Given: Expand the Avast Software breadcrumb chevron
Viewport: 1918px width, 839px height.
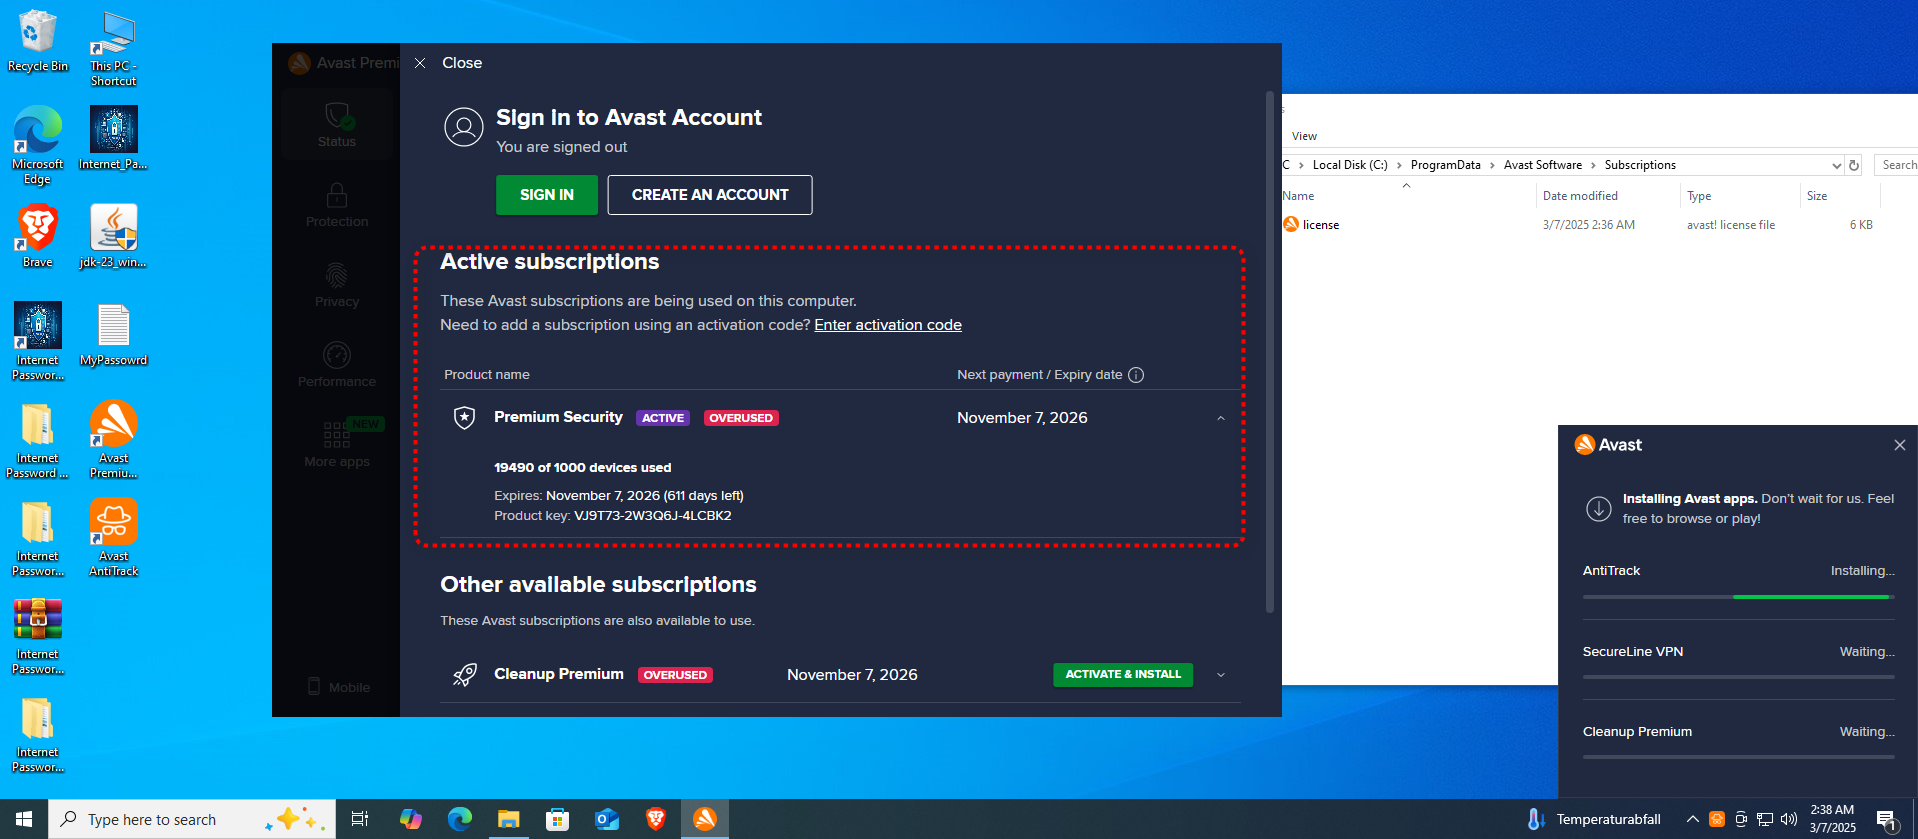Looking at the screenshot, I should point(1593,165).
